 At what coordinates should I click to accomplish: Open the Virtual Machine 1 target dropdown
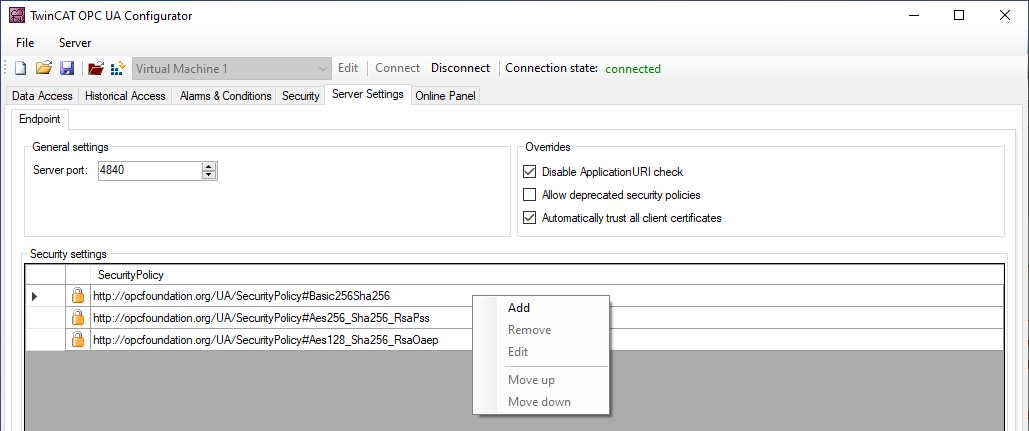click(232, 68)
